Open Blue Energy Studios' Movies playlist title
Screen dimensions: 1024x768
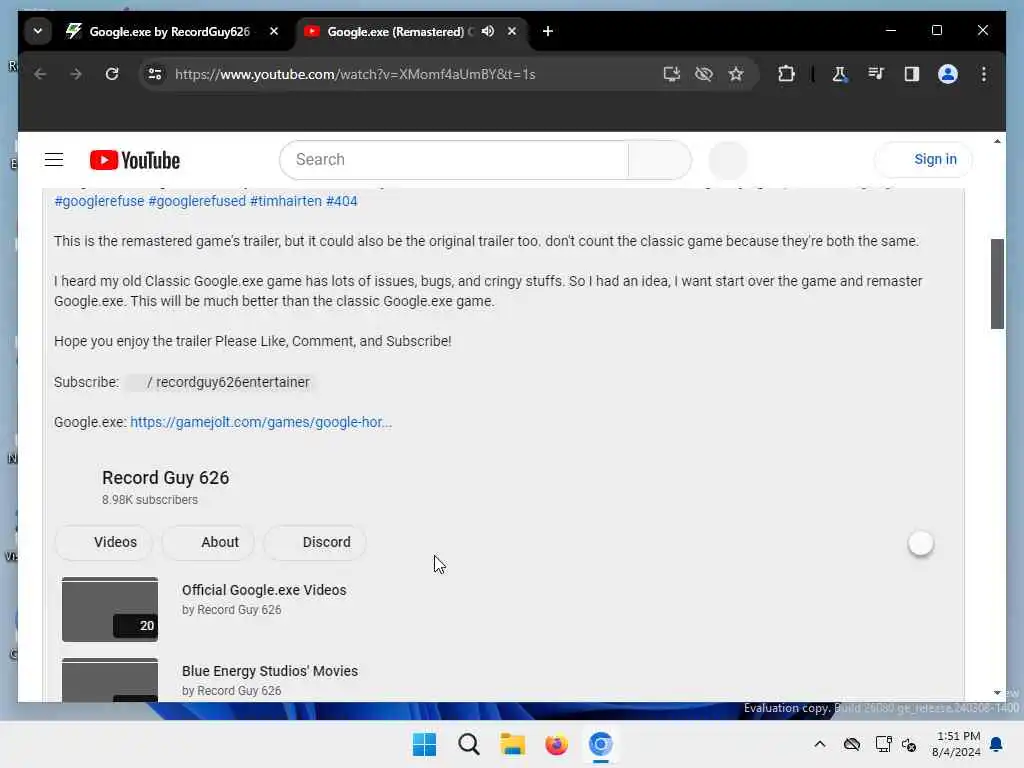coord(270,671)
